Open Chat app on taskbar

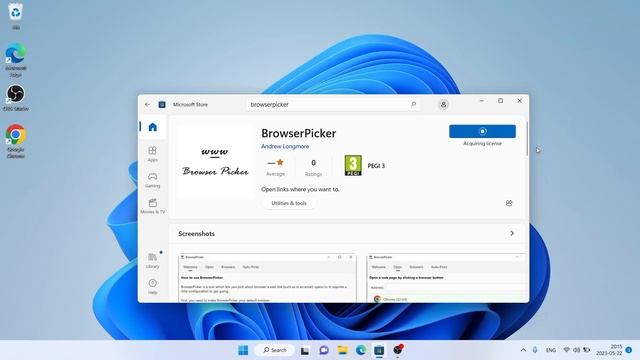point(324,350)
